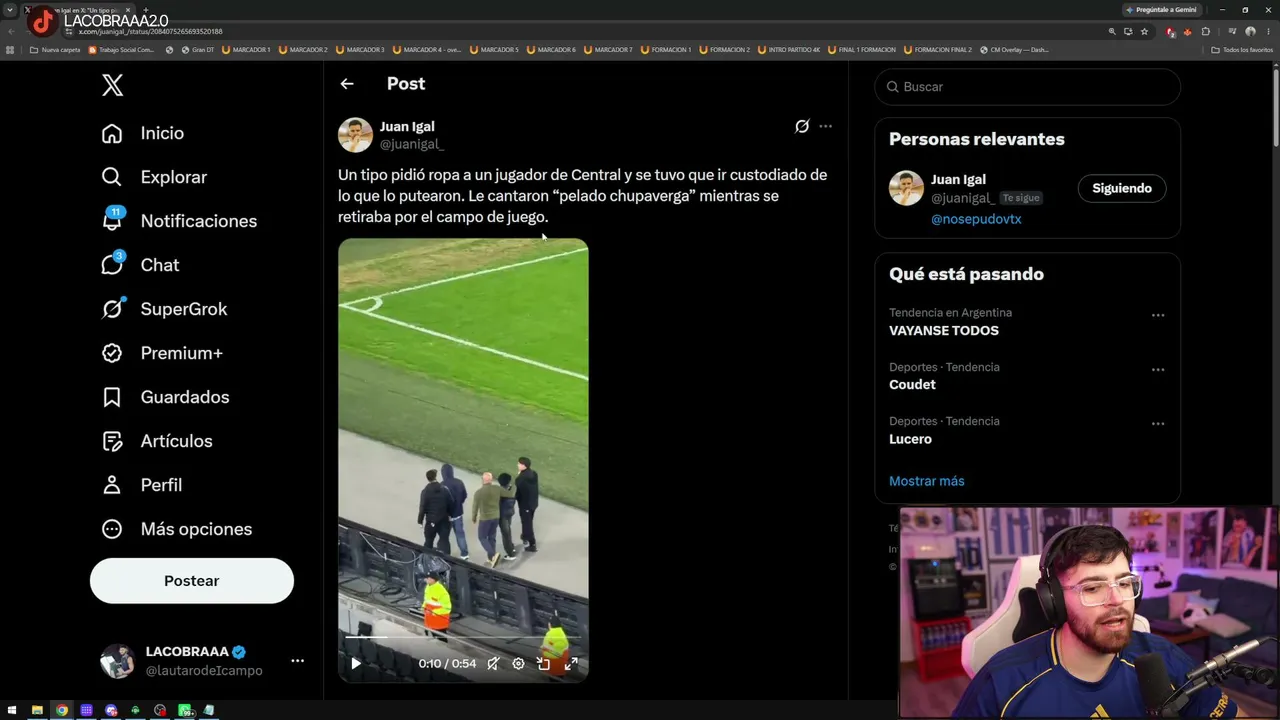Click the Postear button
Viewport: 1280px width, 720px height.
[x=192, y=581]
